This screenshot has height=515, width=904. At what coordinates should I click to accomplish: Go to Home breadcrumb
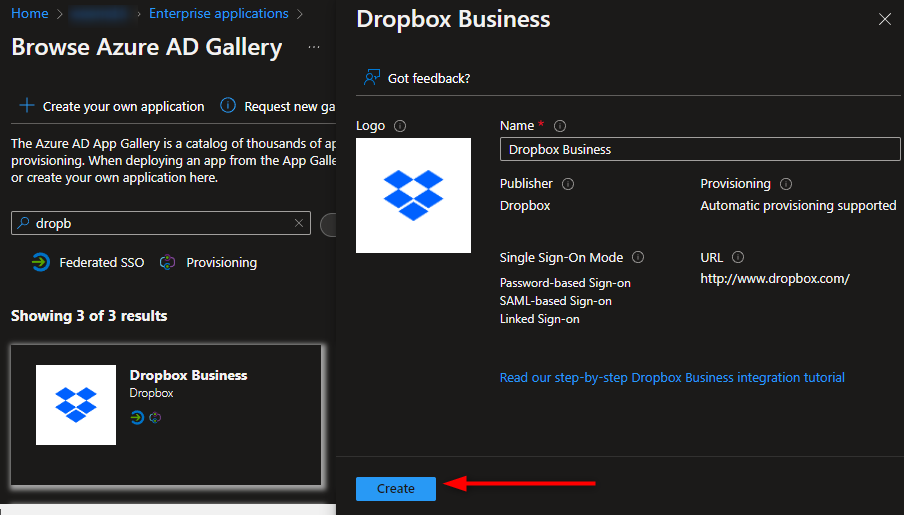pos(29,14)
